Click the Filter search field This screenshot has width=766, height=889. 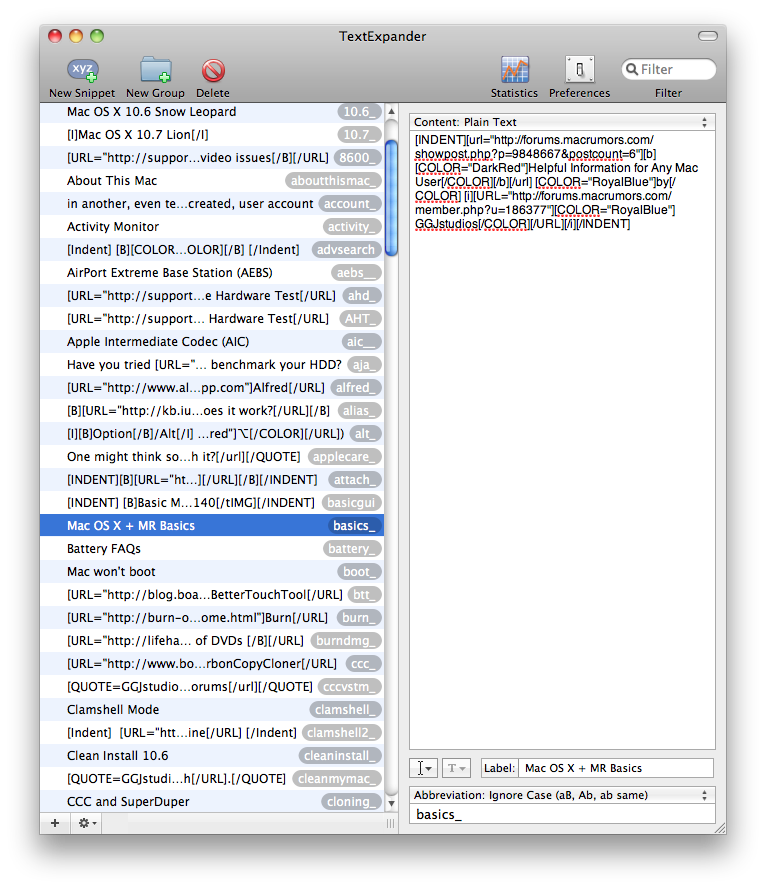tap(668, 69)
